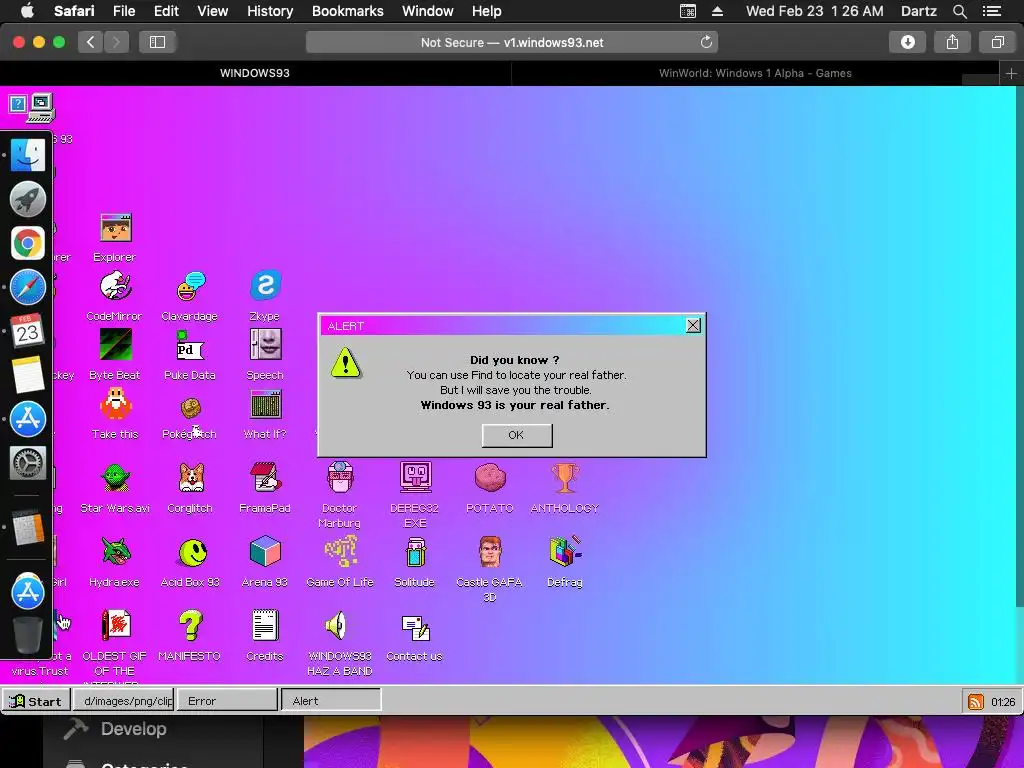Open the Castle GAFA 3D icon
The width and height of the screenshot is (1024, 768).
[x=490, y=552]
